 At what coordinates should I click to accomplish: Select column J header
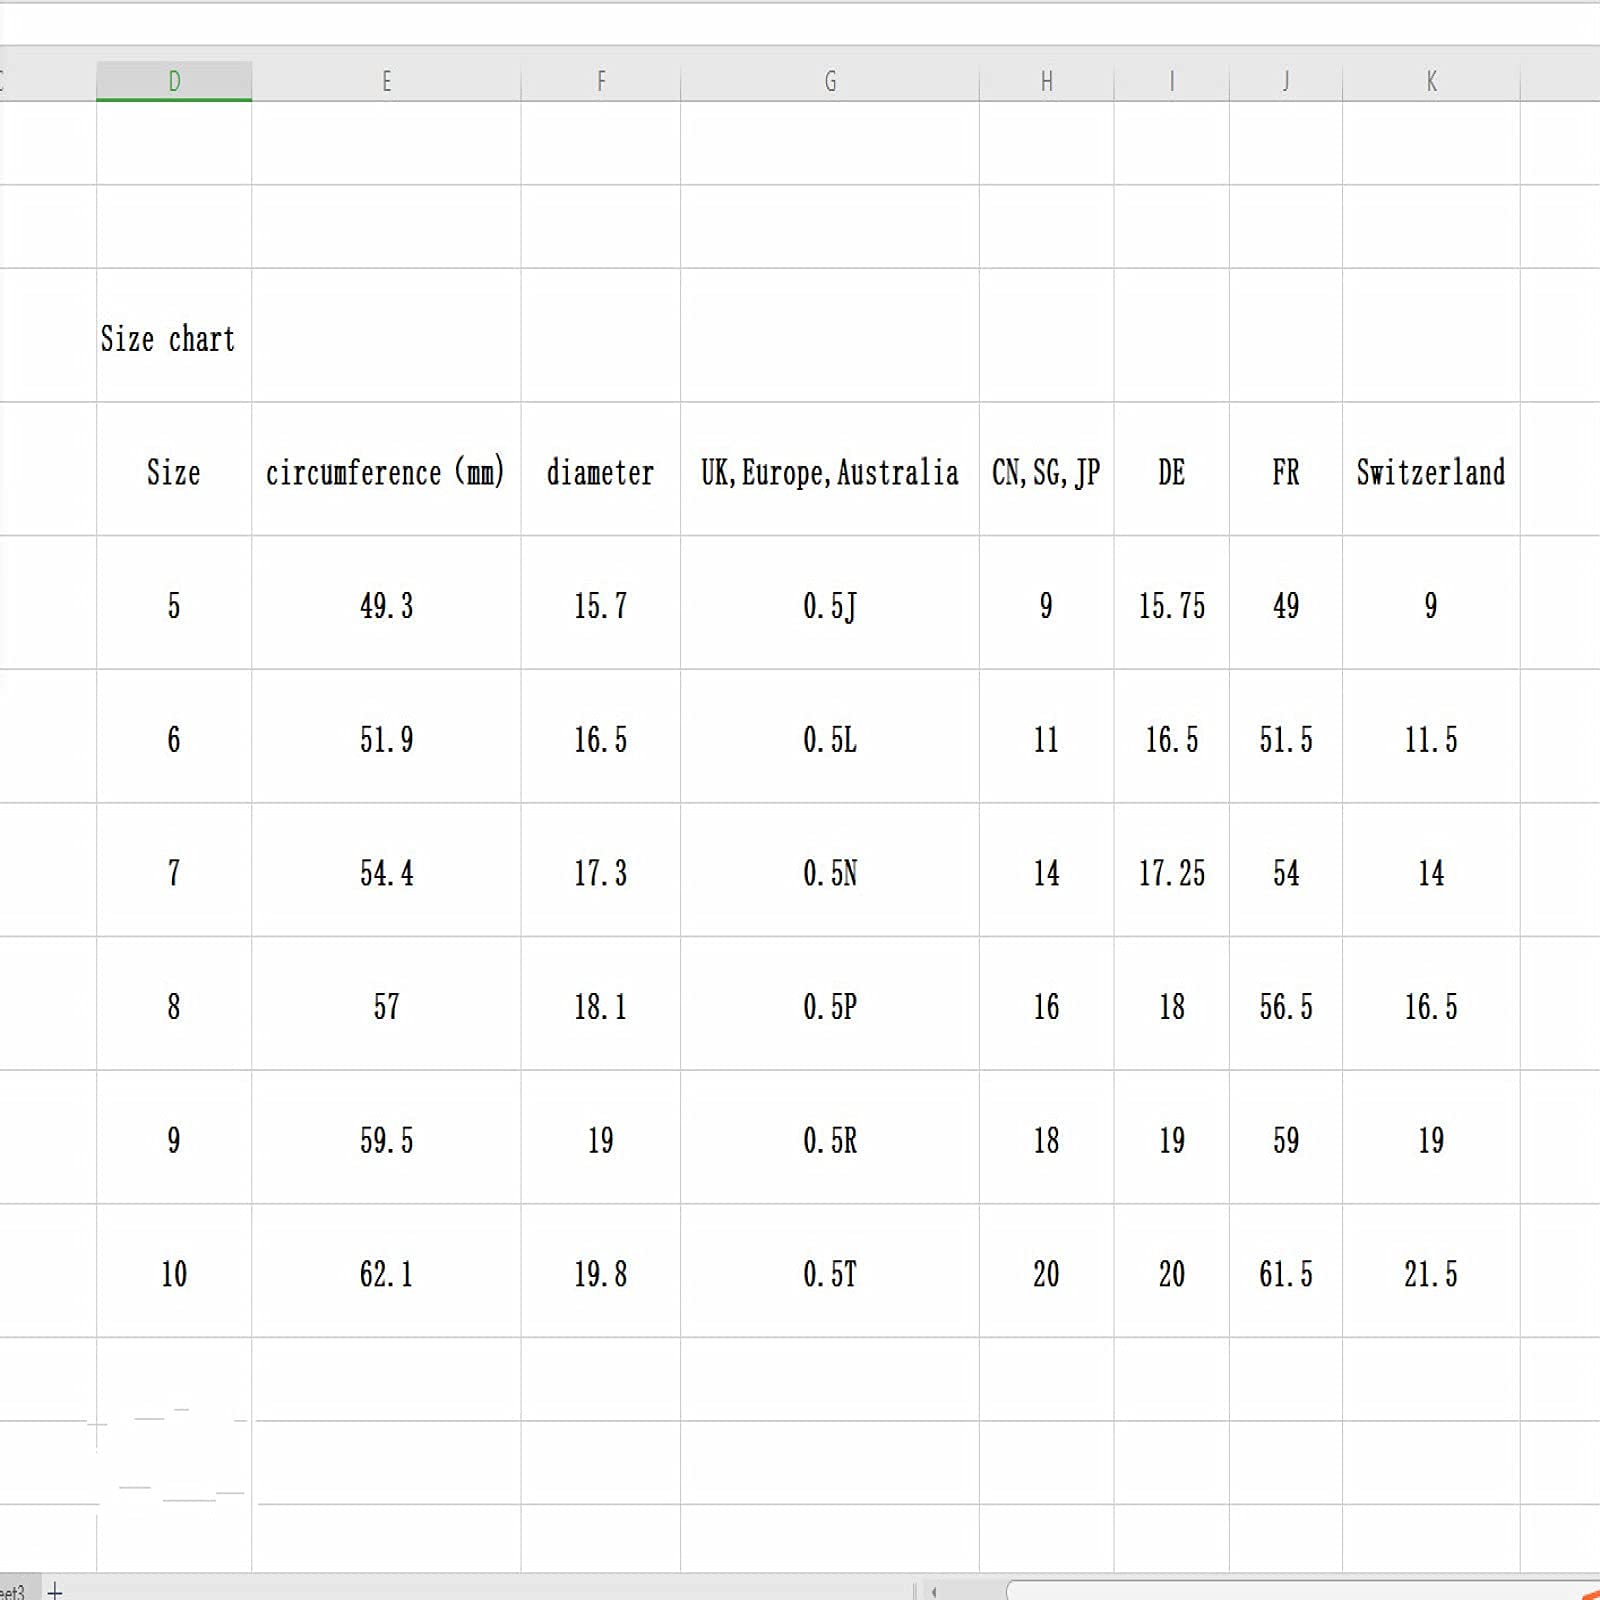[x=1286, y=81]
